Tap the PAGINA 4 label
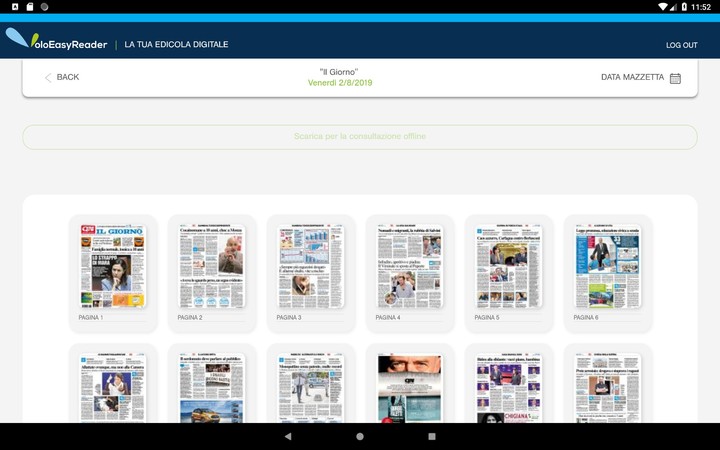The image size is (720, 450). [388, 317]
